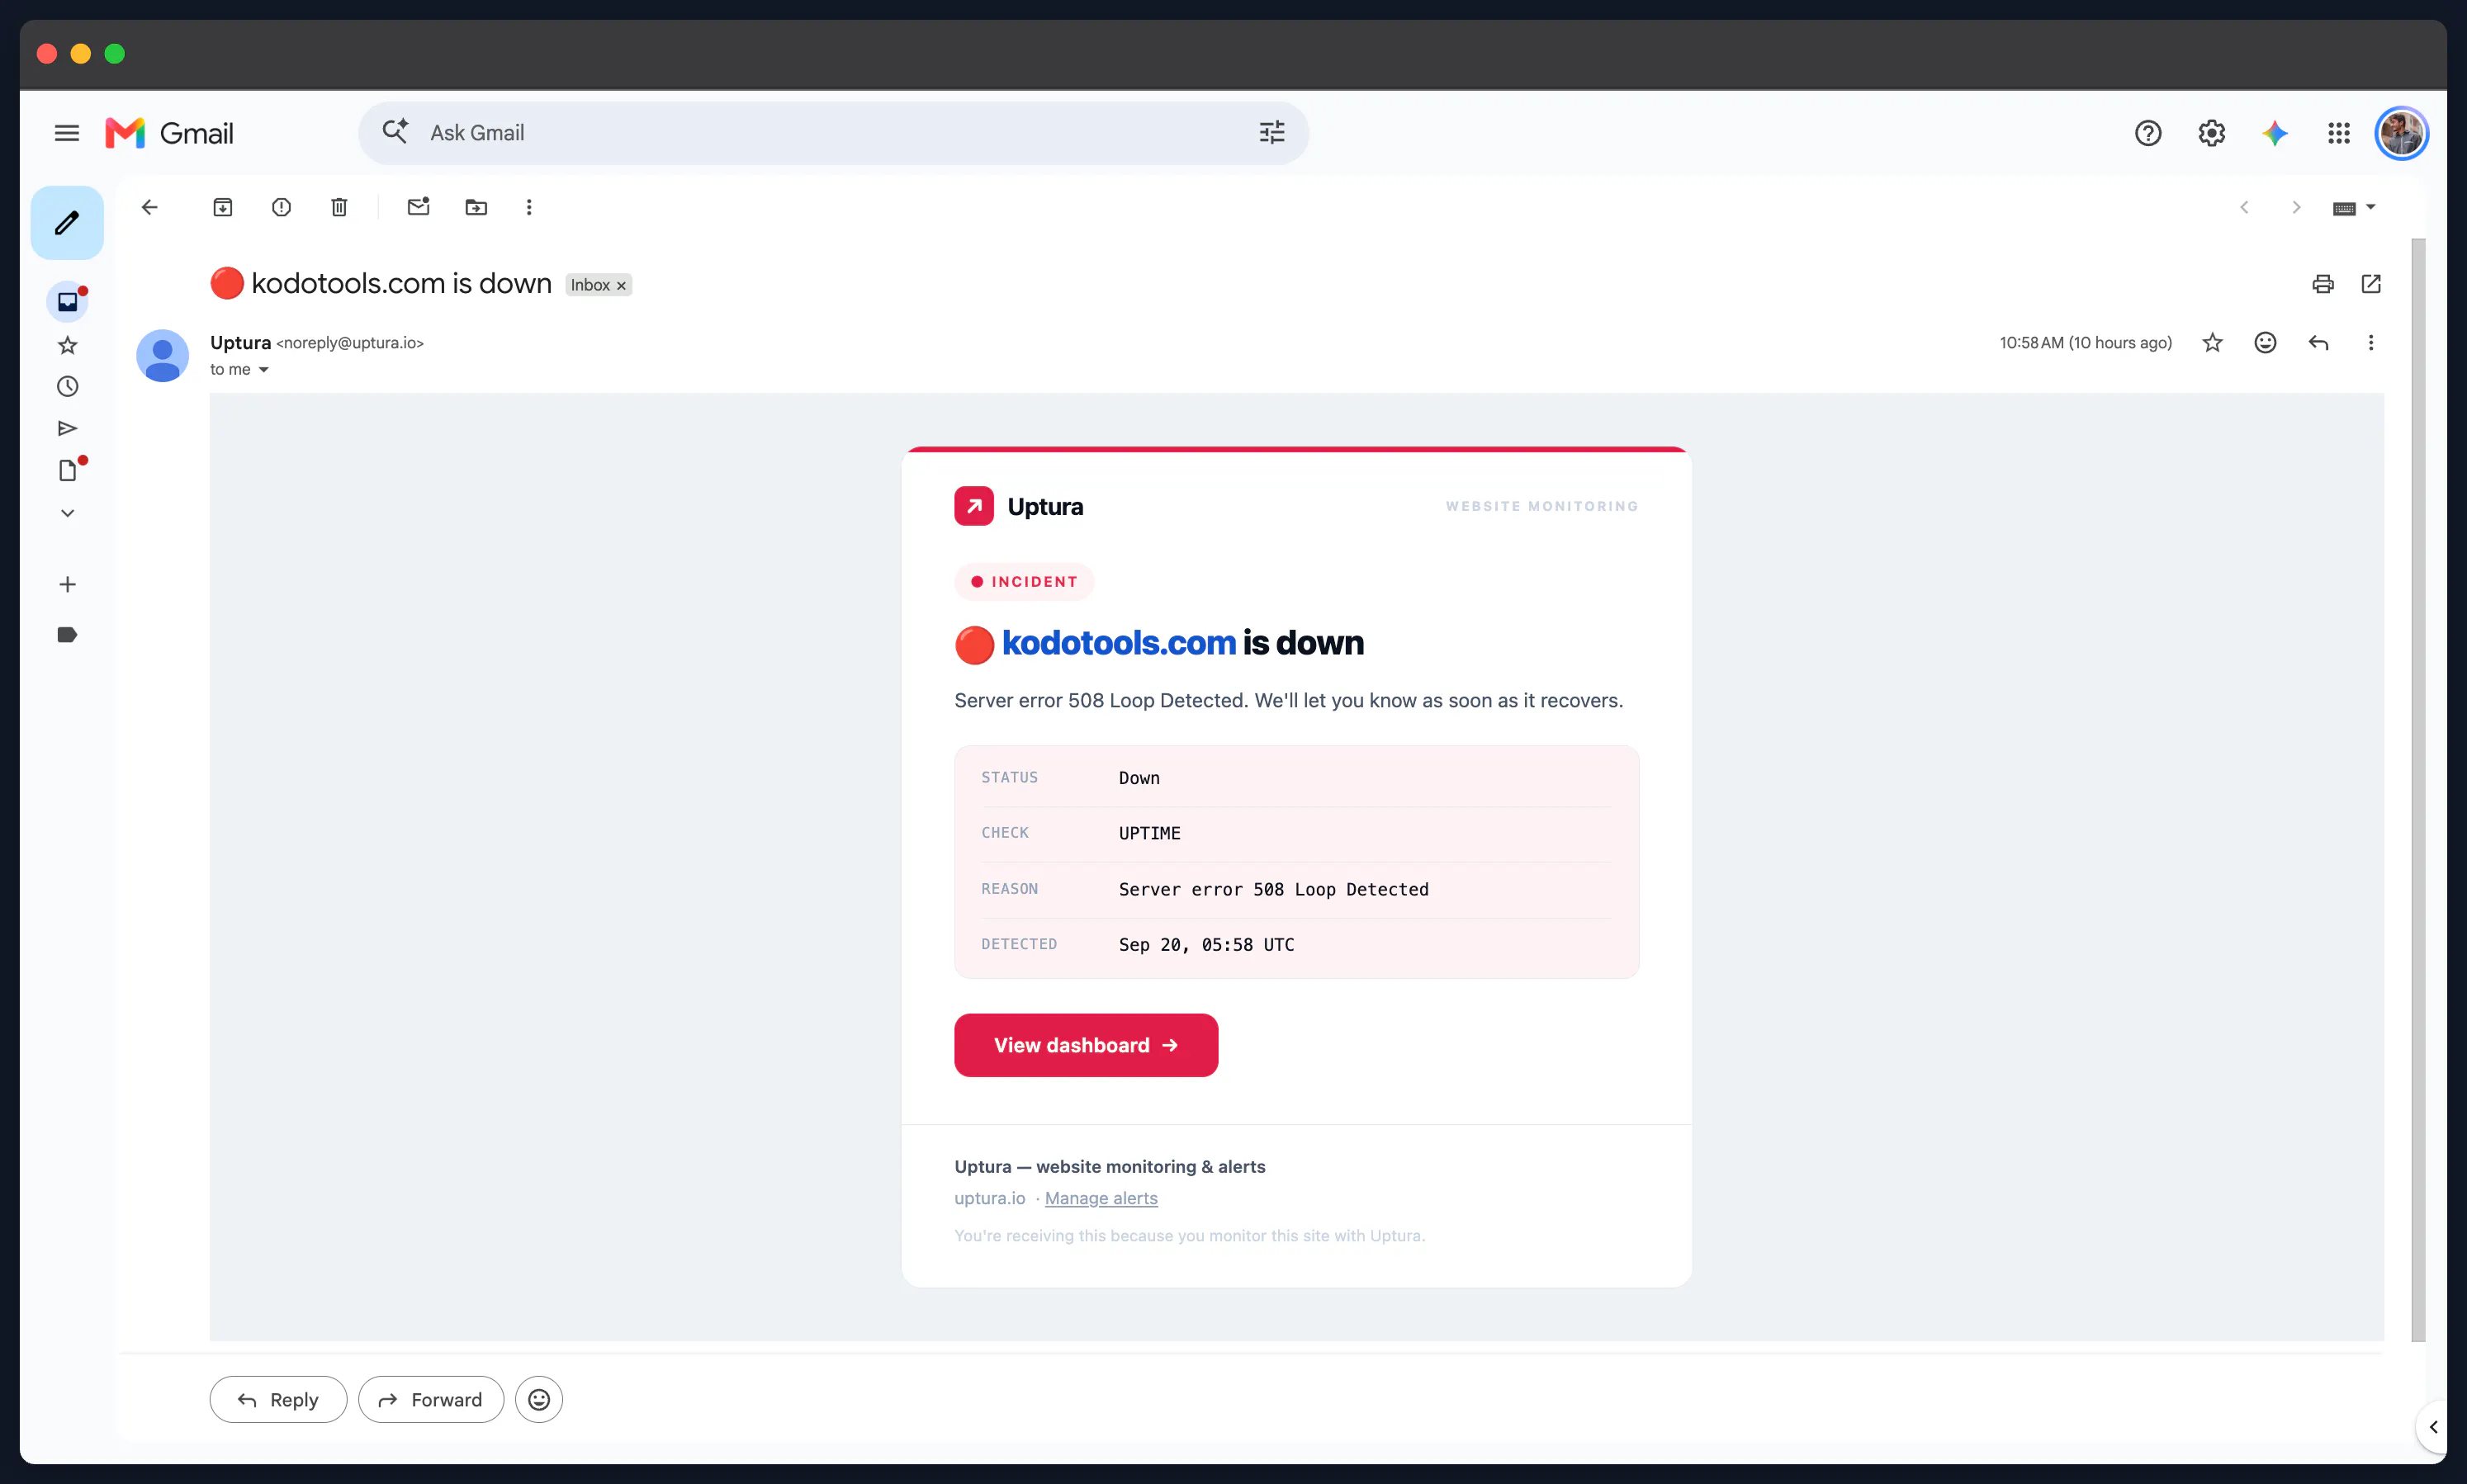This screenshot has width=2467, height=1484.
Task: Open the kodotools.com link in email body
Action: [x=1119, y=642]
